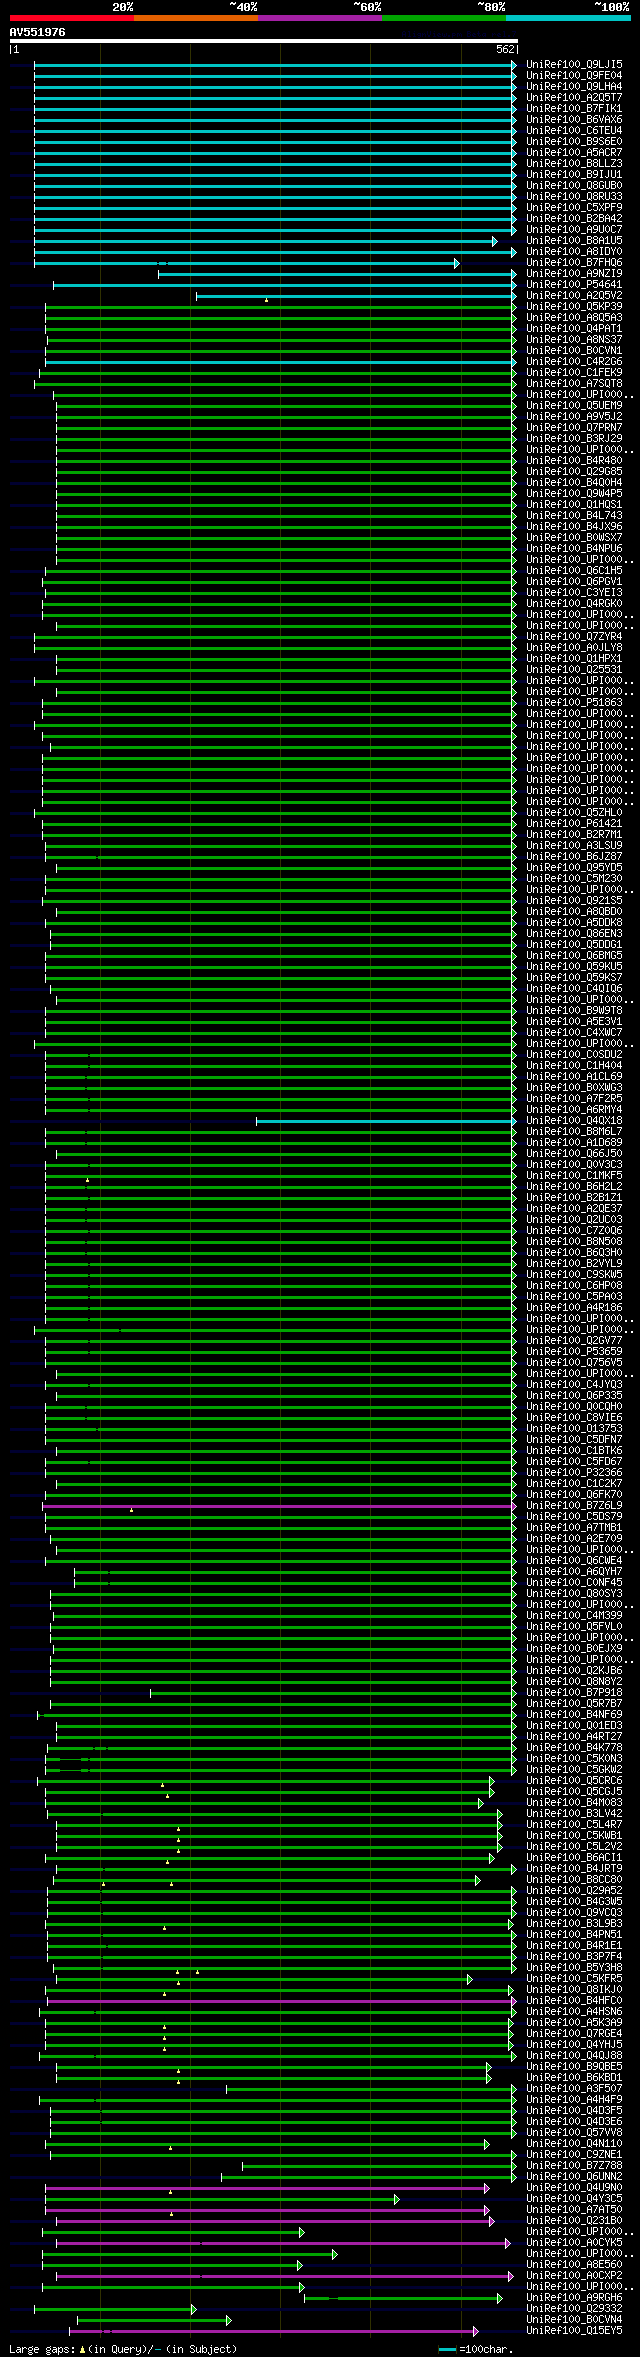Image resolution: width=640 pixels, height=2357 pixels.
Task: Click label UniRef100_B4HFC0
Action: point(574,2001)
